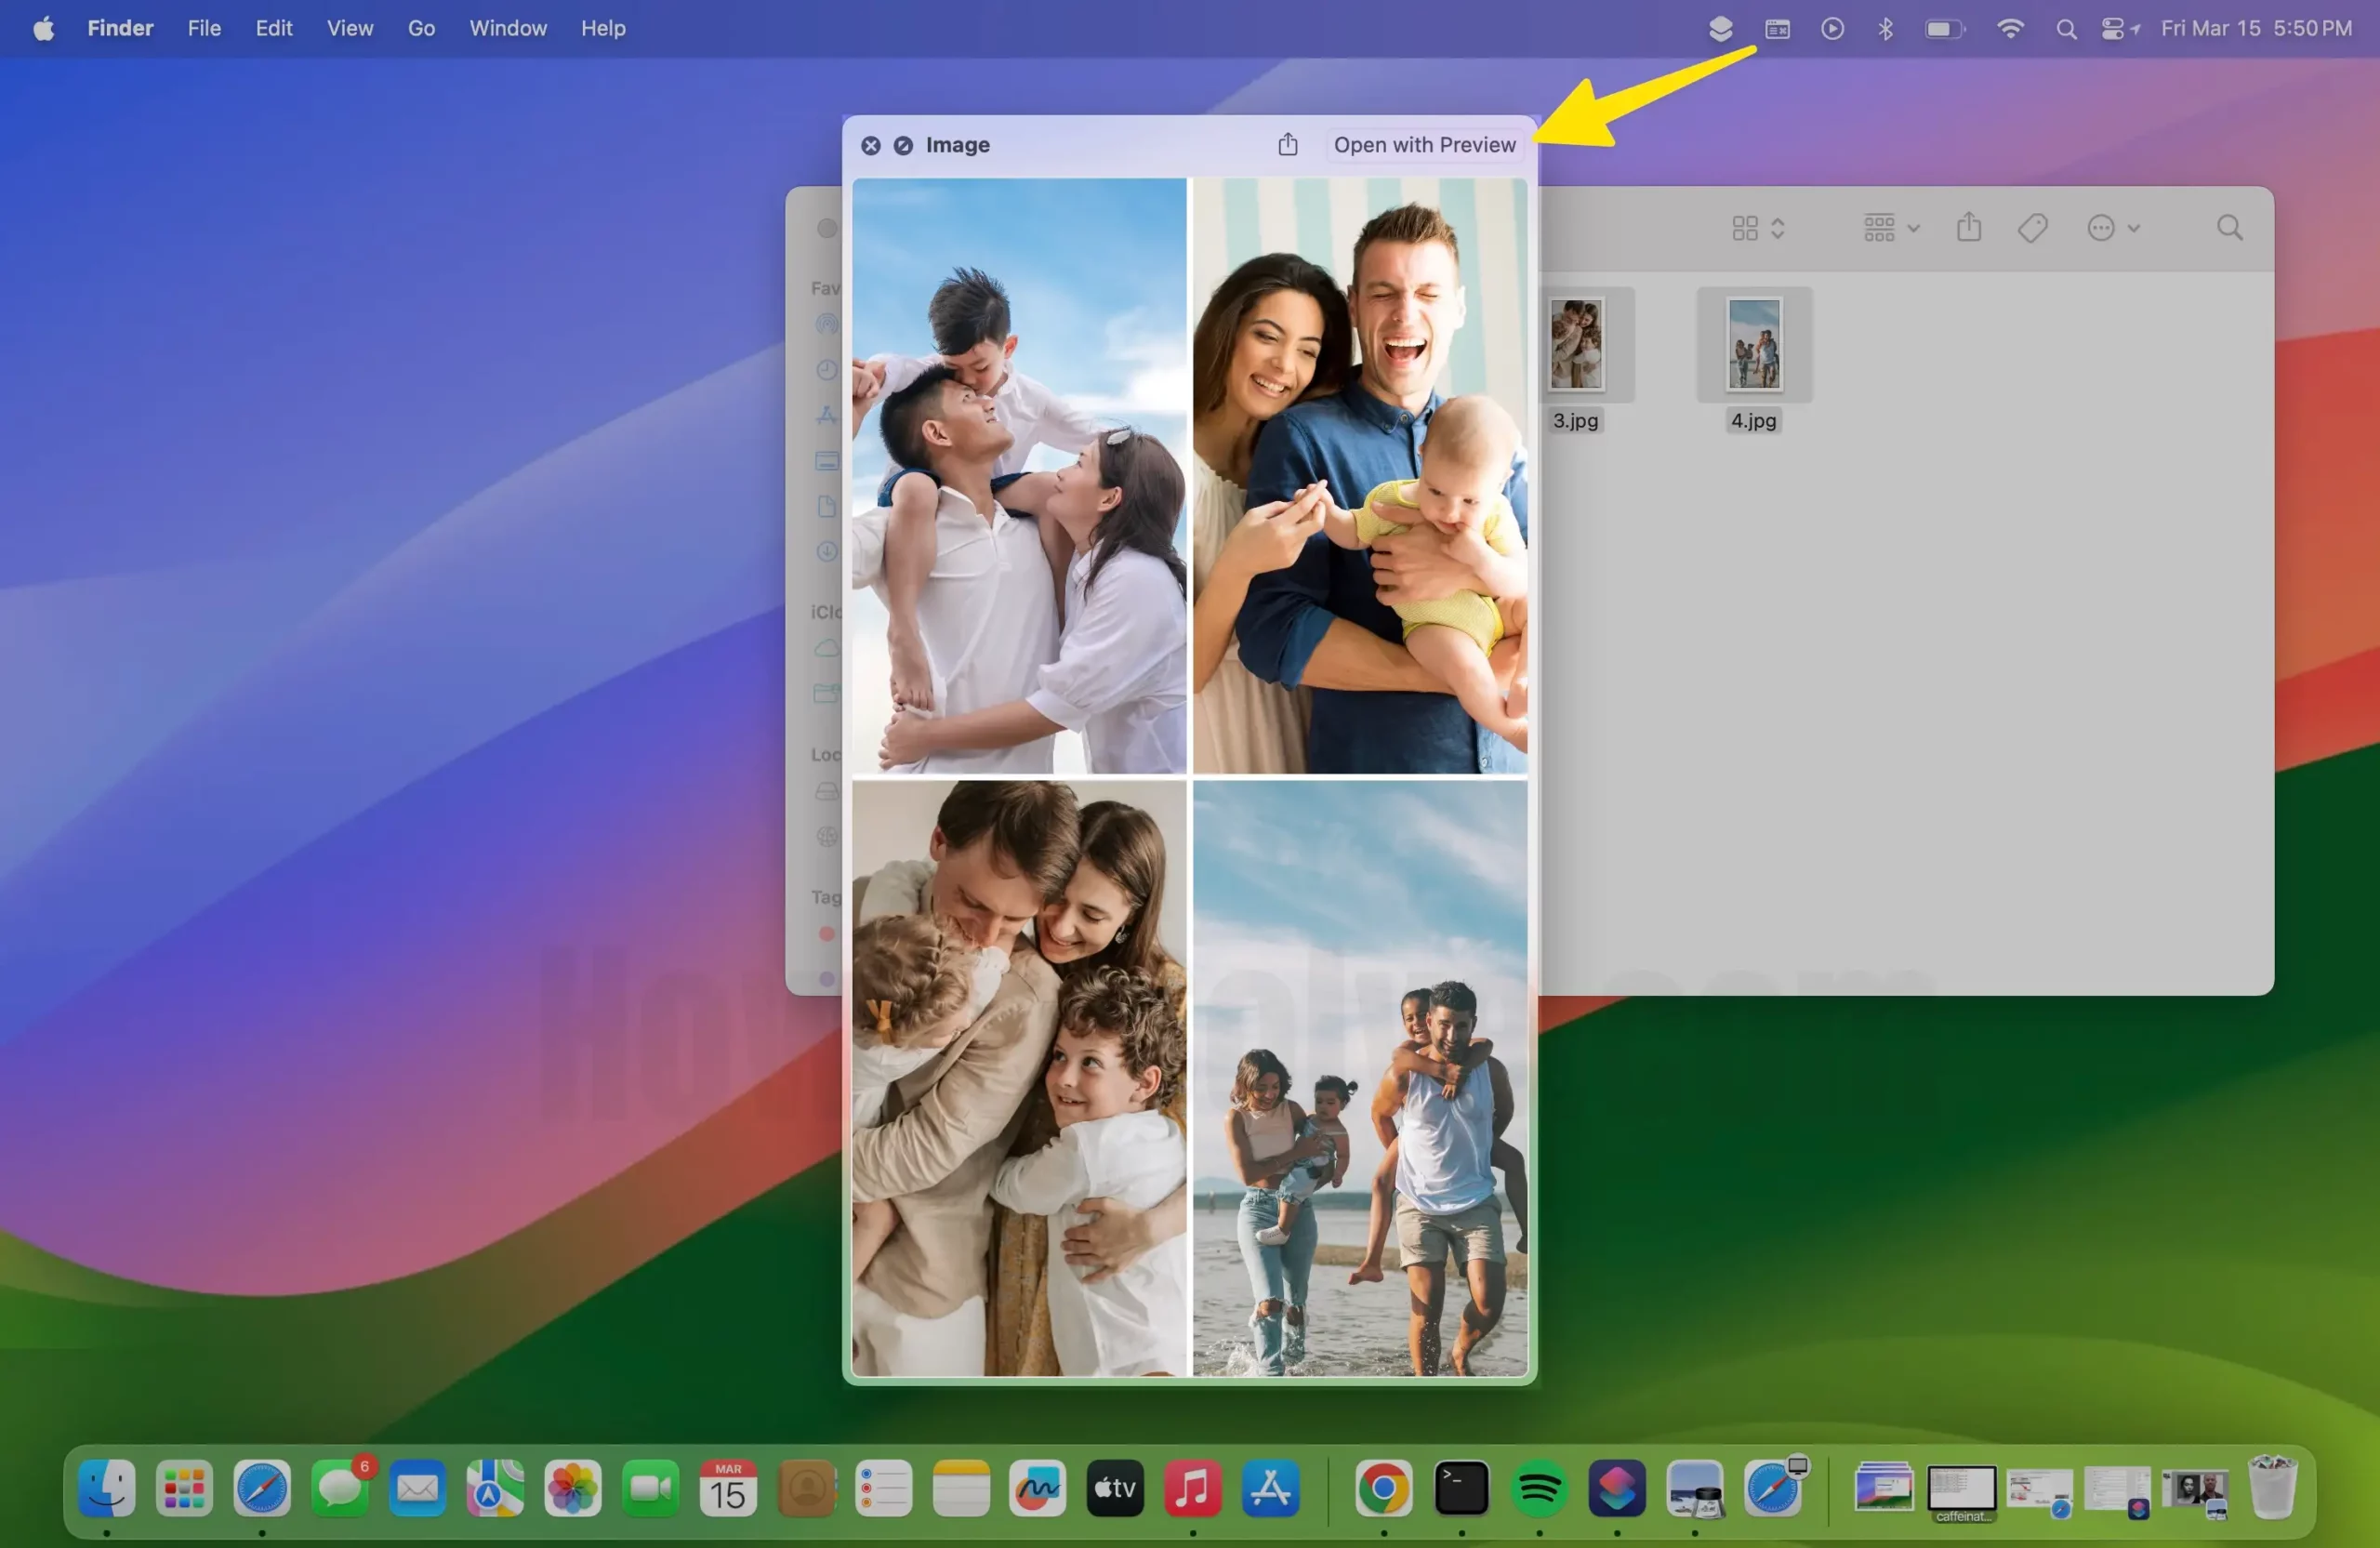The image size is (2380, 1548).
Task: Open Spotlight search from menu bar
Action: coord(2066,29)
